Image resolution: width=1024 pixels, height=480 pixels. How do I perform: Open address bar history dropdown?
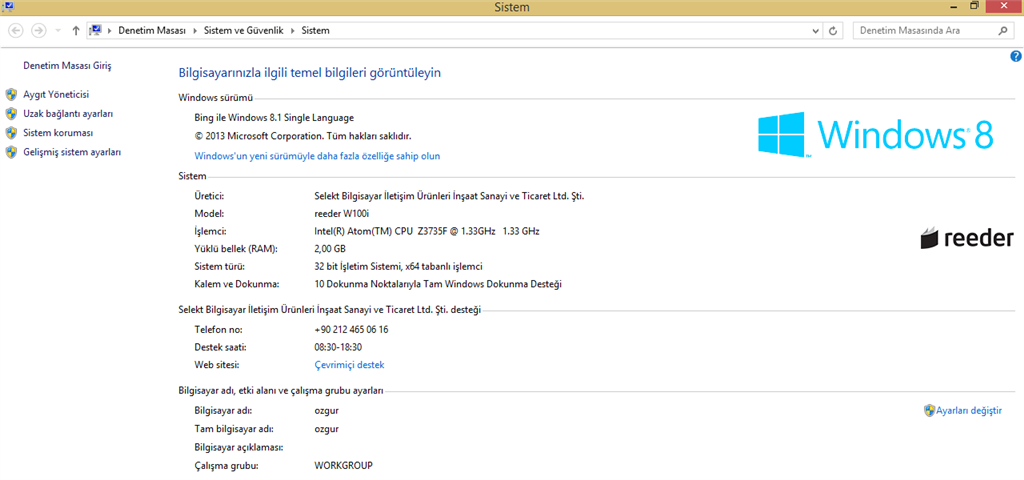pos(814,31)
